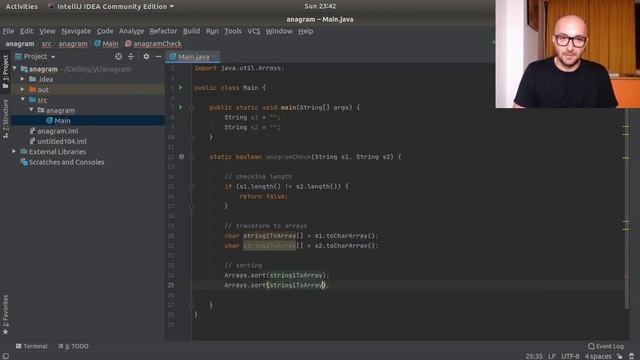This screenshot has height=360, width=640.
Task: Collapse the anagram project root node
Action: (15, 69)
